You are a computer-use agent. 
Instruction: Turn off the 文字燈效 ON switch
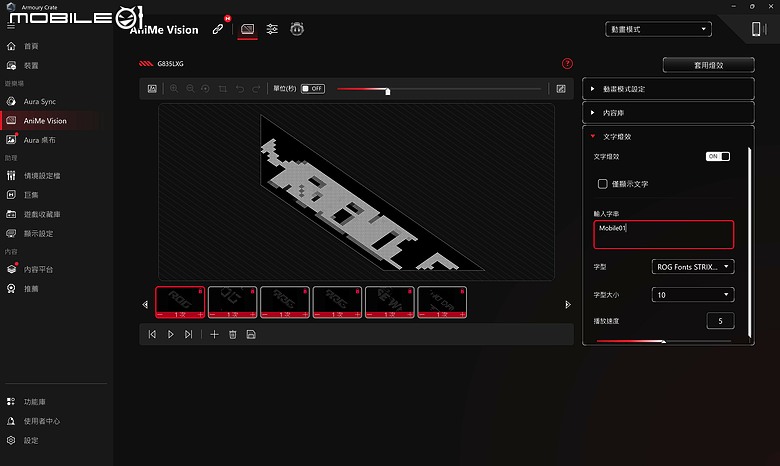point(718,156)
